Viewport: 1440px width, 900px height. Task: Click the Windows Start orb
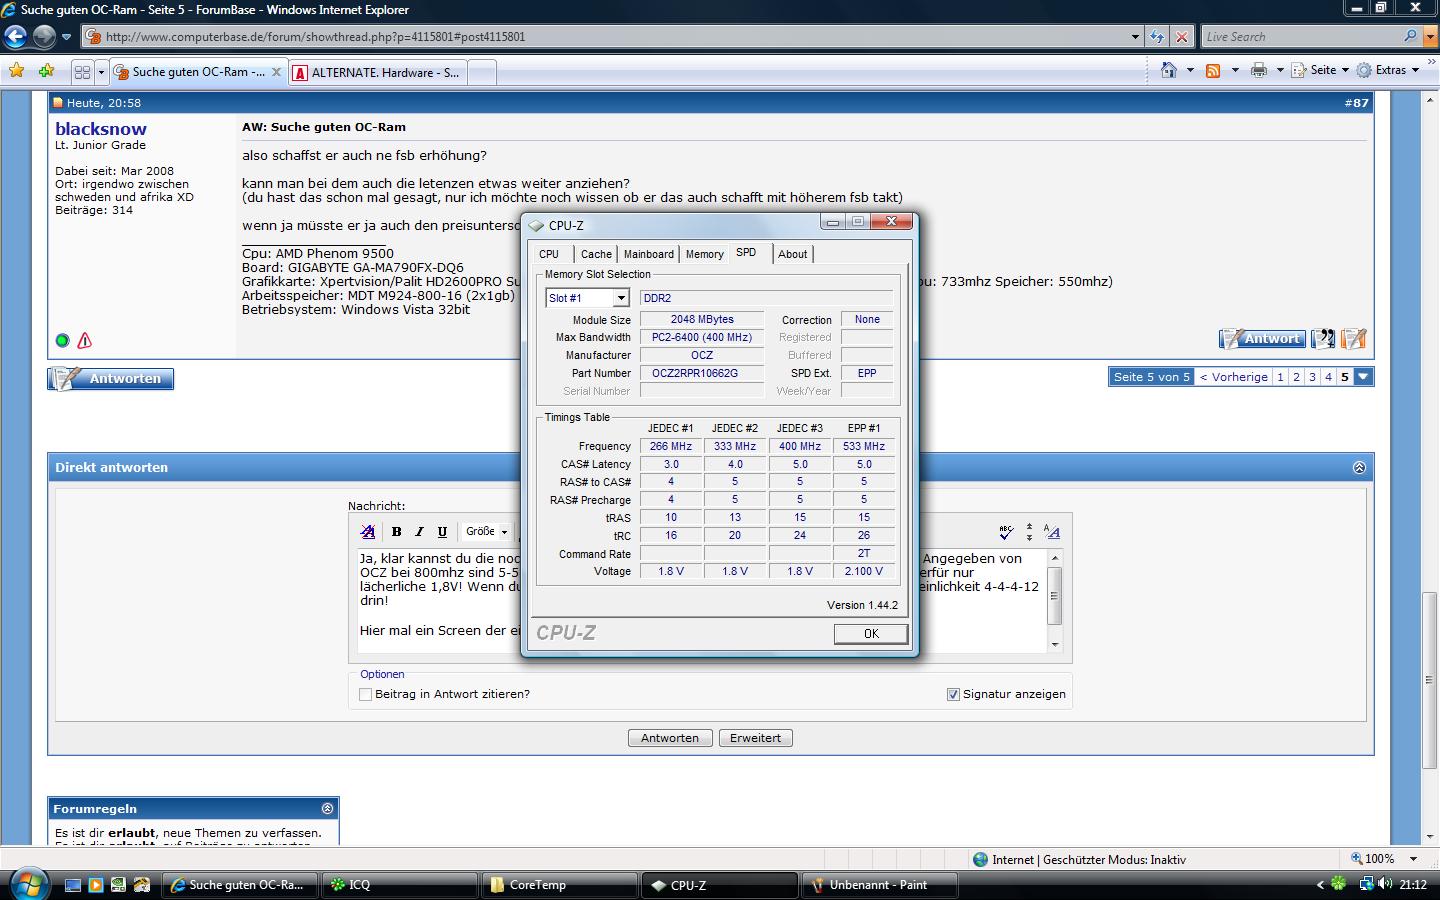[x=27, y=884]
